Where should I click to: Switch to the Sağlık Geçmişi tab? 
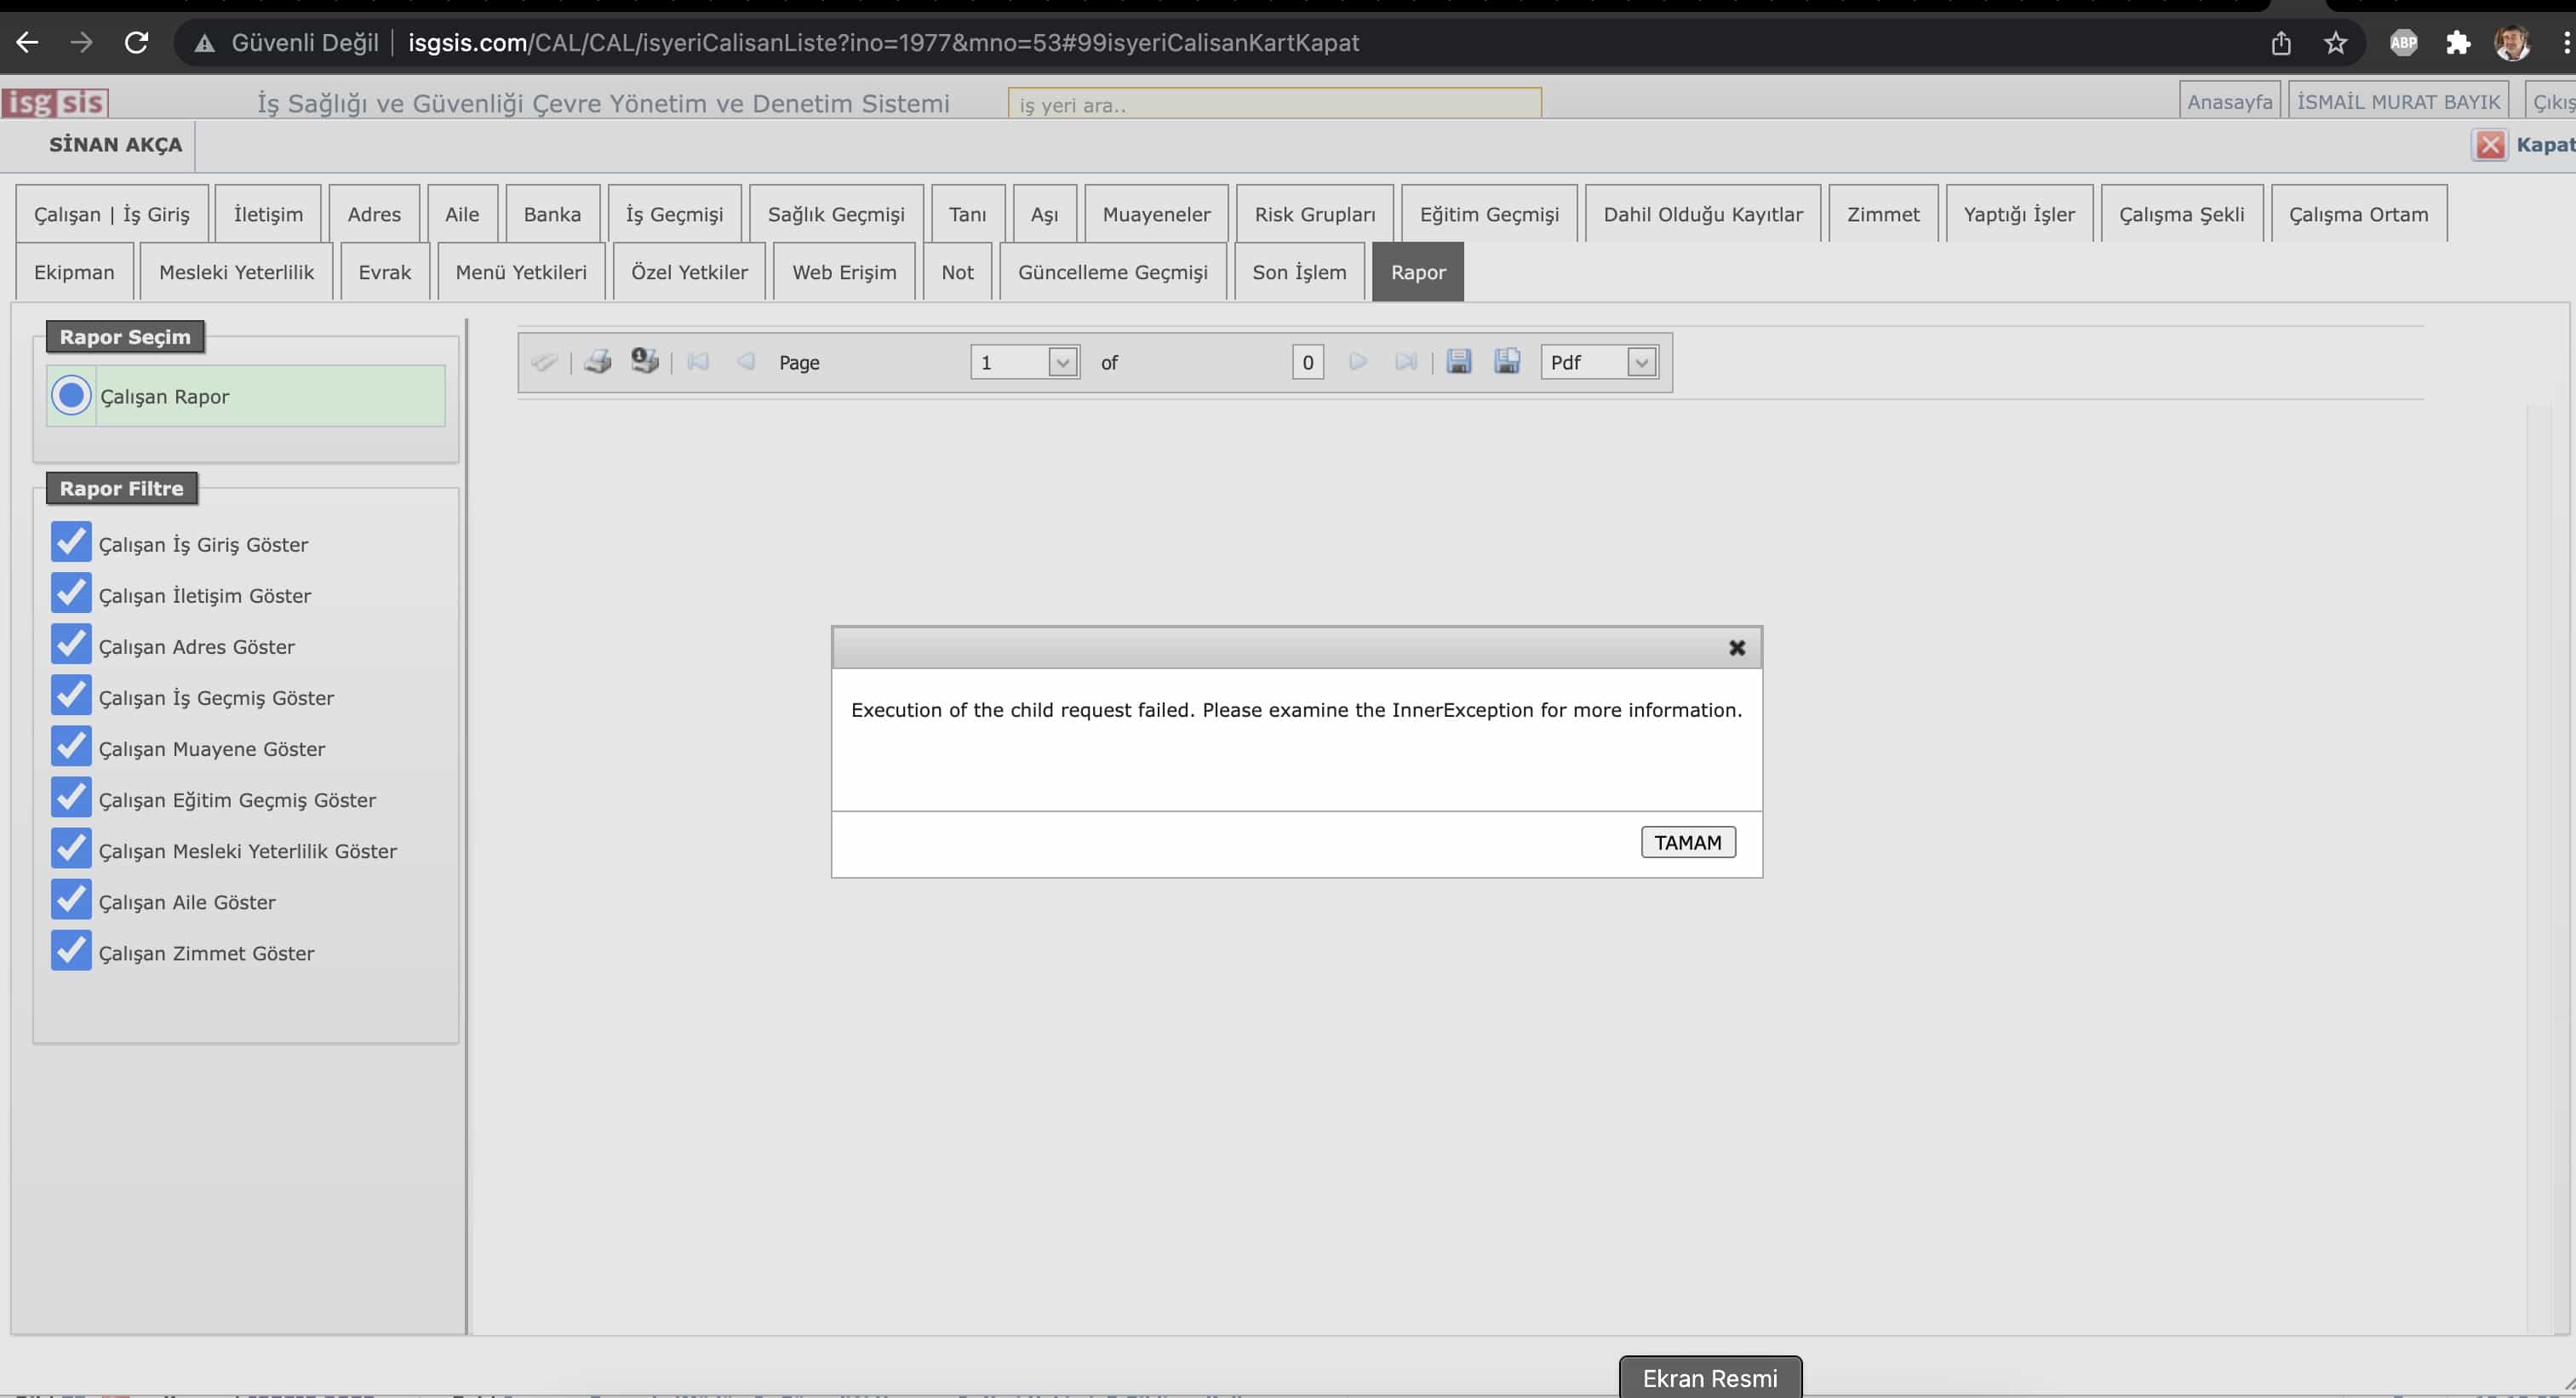click(x=836, y=214)
